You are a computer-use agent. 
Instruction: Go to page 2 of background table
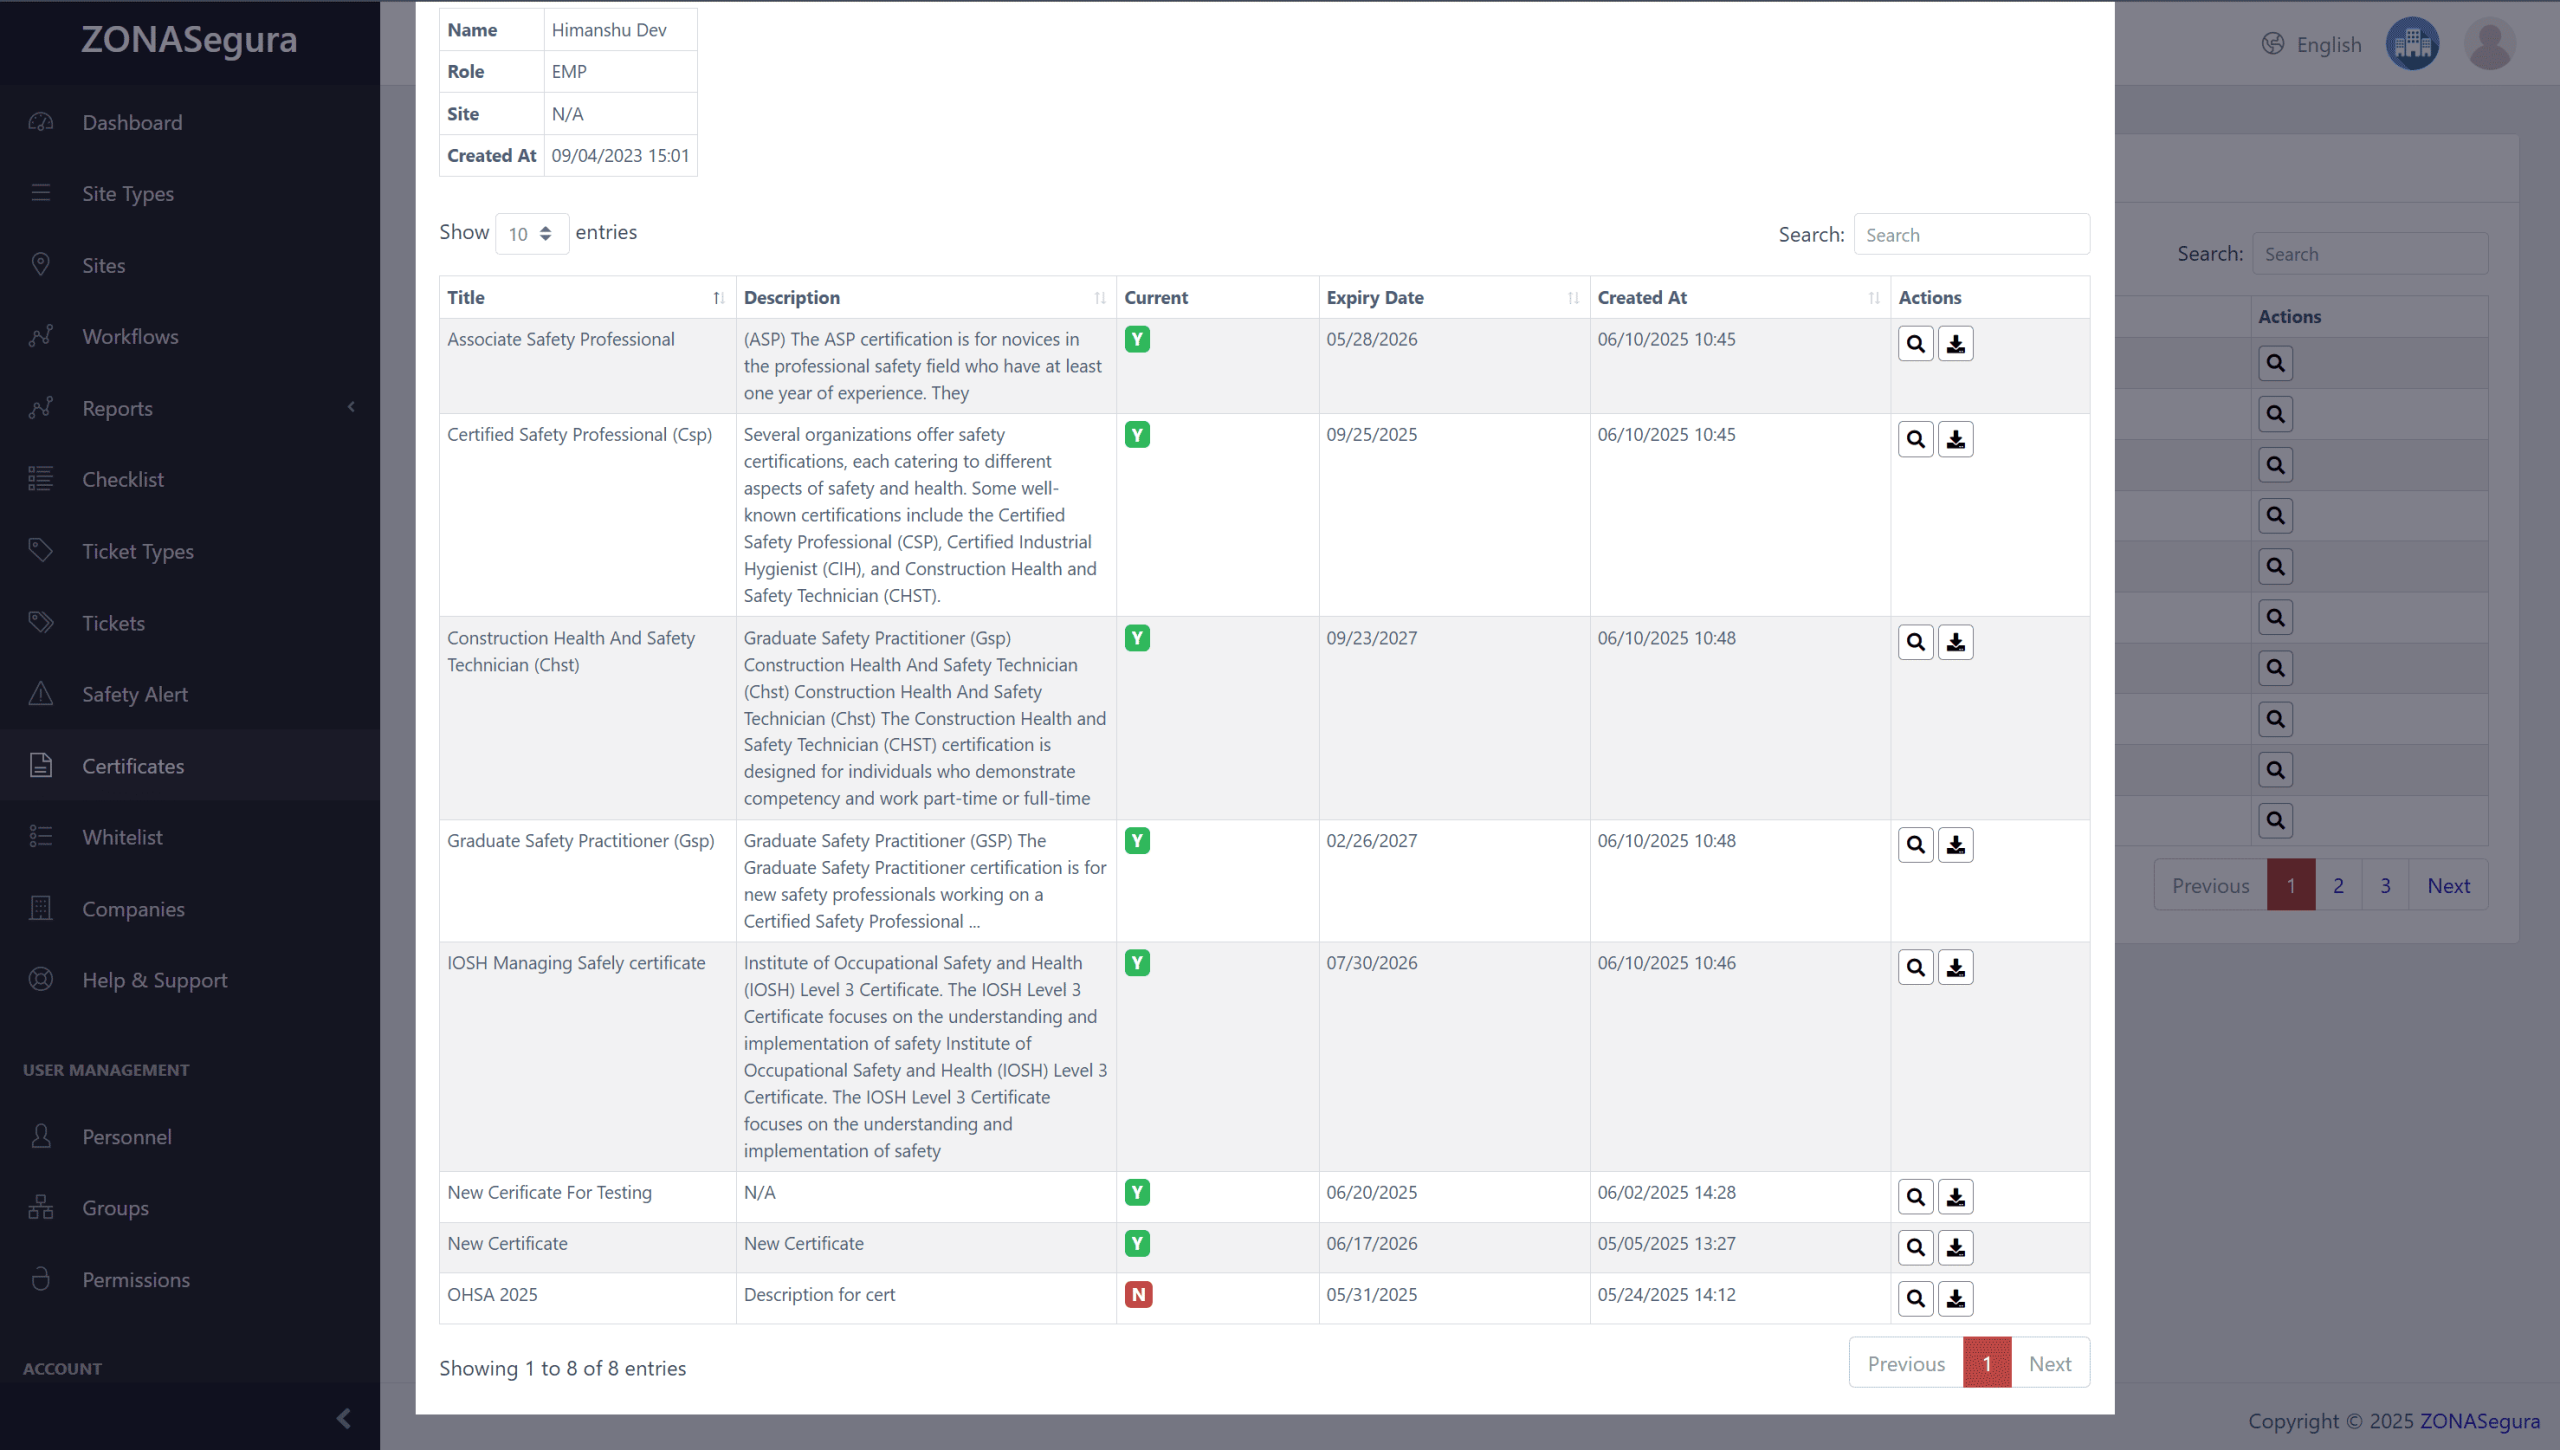coord(2338,885)
